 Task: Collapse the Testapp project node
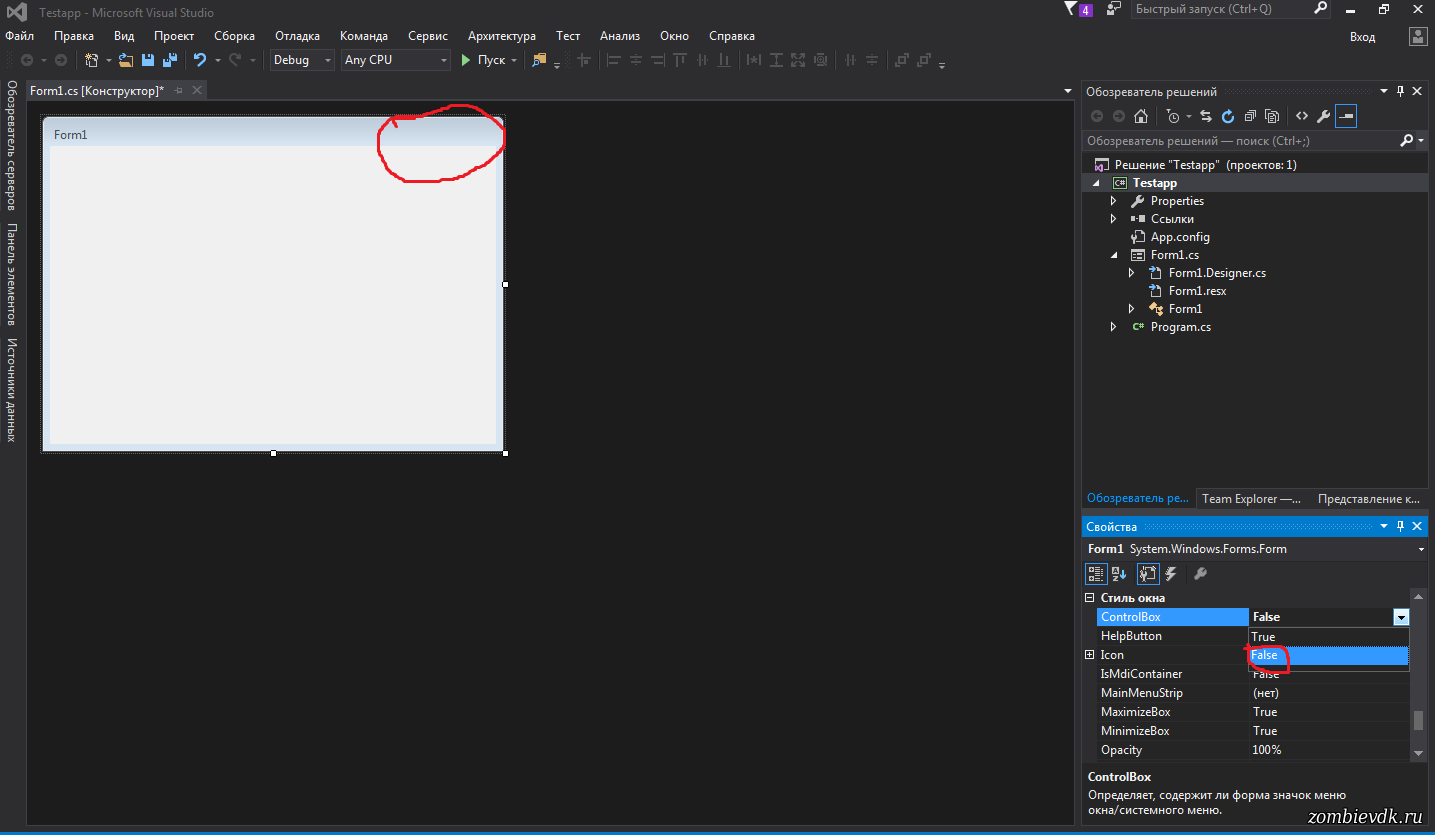(x=1095, y=183)
